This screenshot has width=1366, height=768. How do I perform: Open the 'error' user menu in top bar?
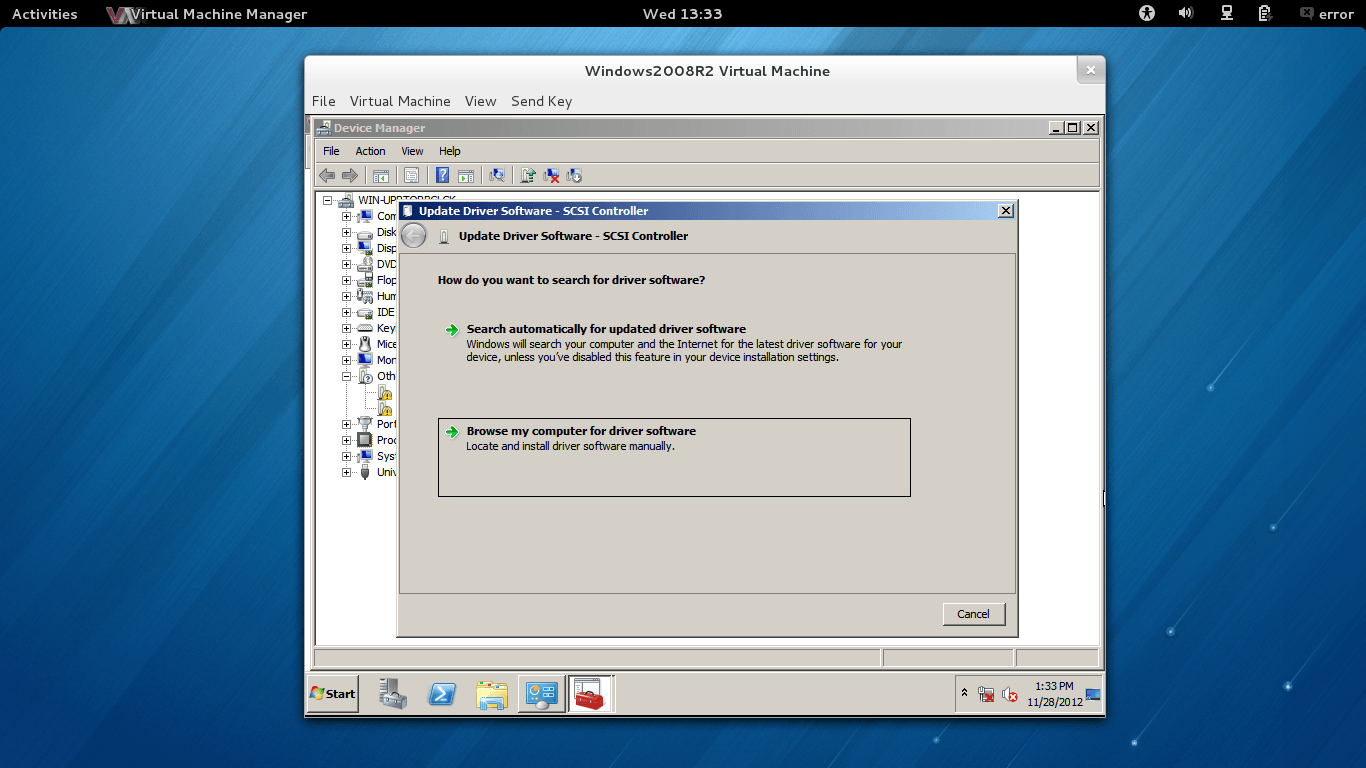tap(1326, 14)
